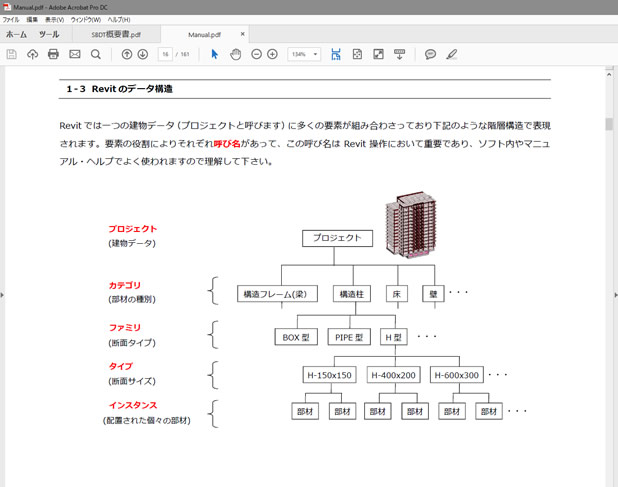
Task: Select the highlighter pen tool
Action: tap(452, 54)
